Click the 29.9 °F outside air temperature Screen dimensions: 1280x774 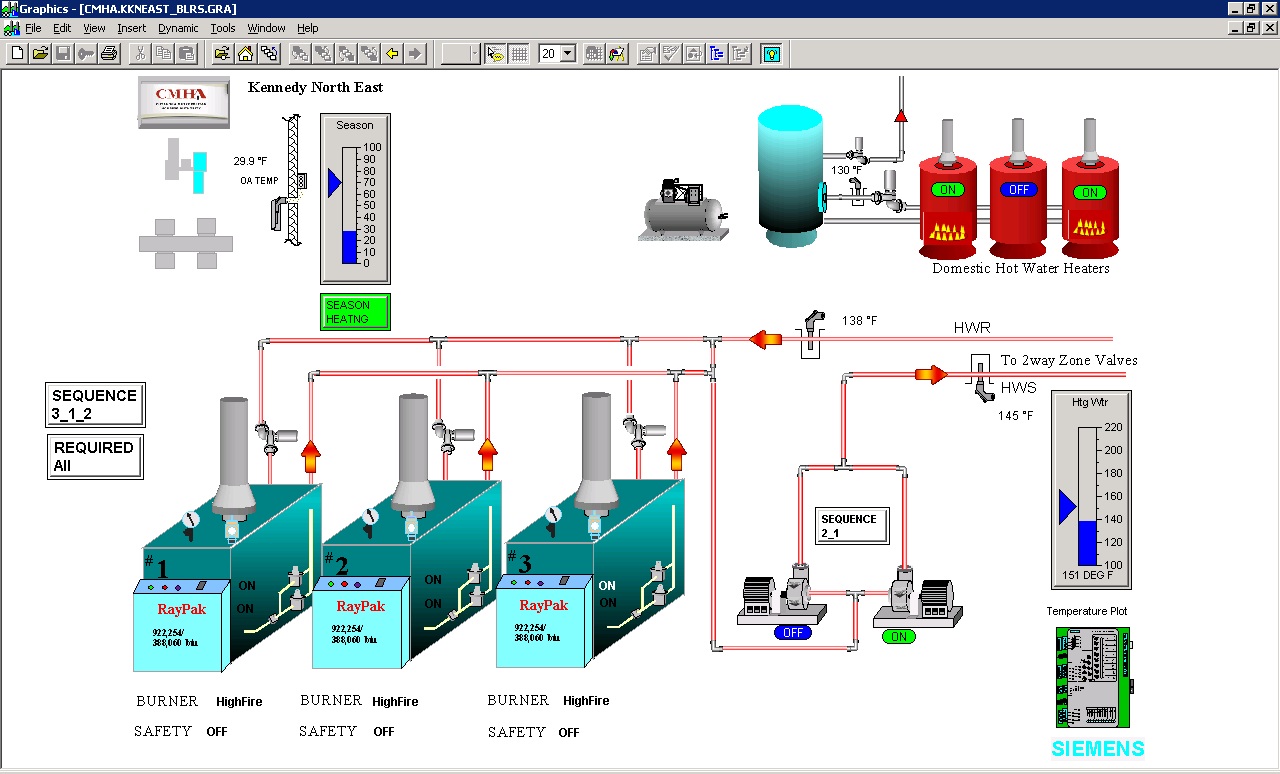[x=250, y=161]
